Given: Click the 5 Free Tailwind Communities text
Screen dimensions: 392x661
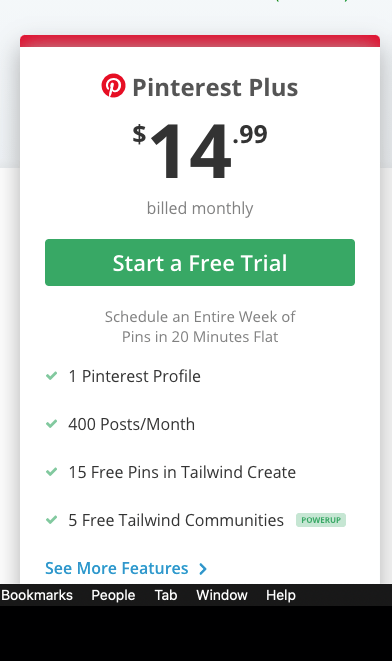Looking at the screenshot, I should (176, 520).
